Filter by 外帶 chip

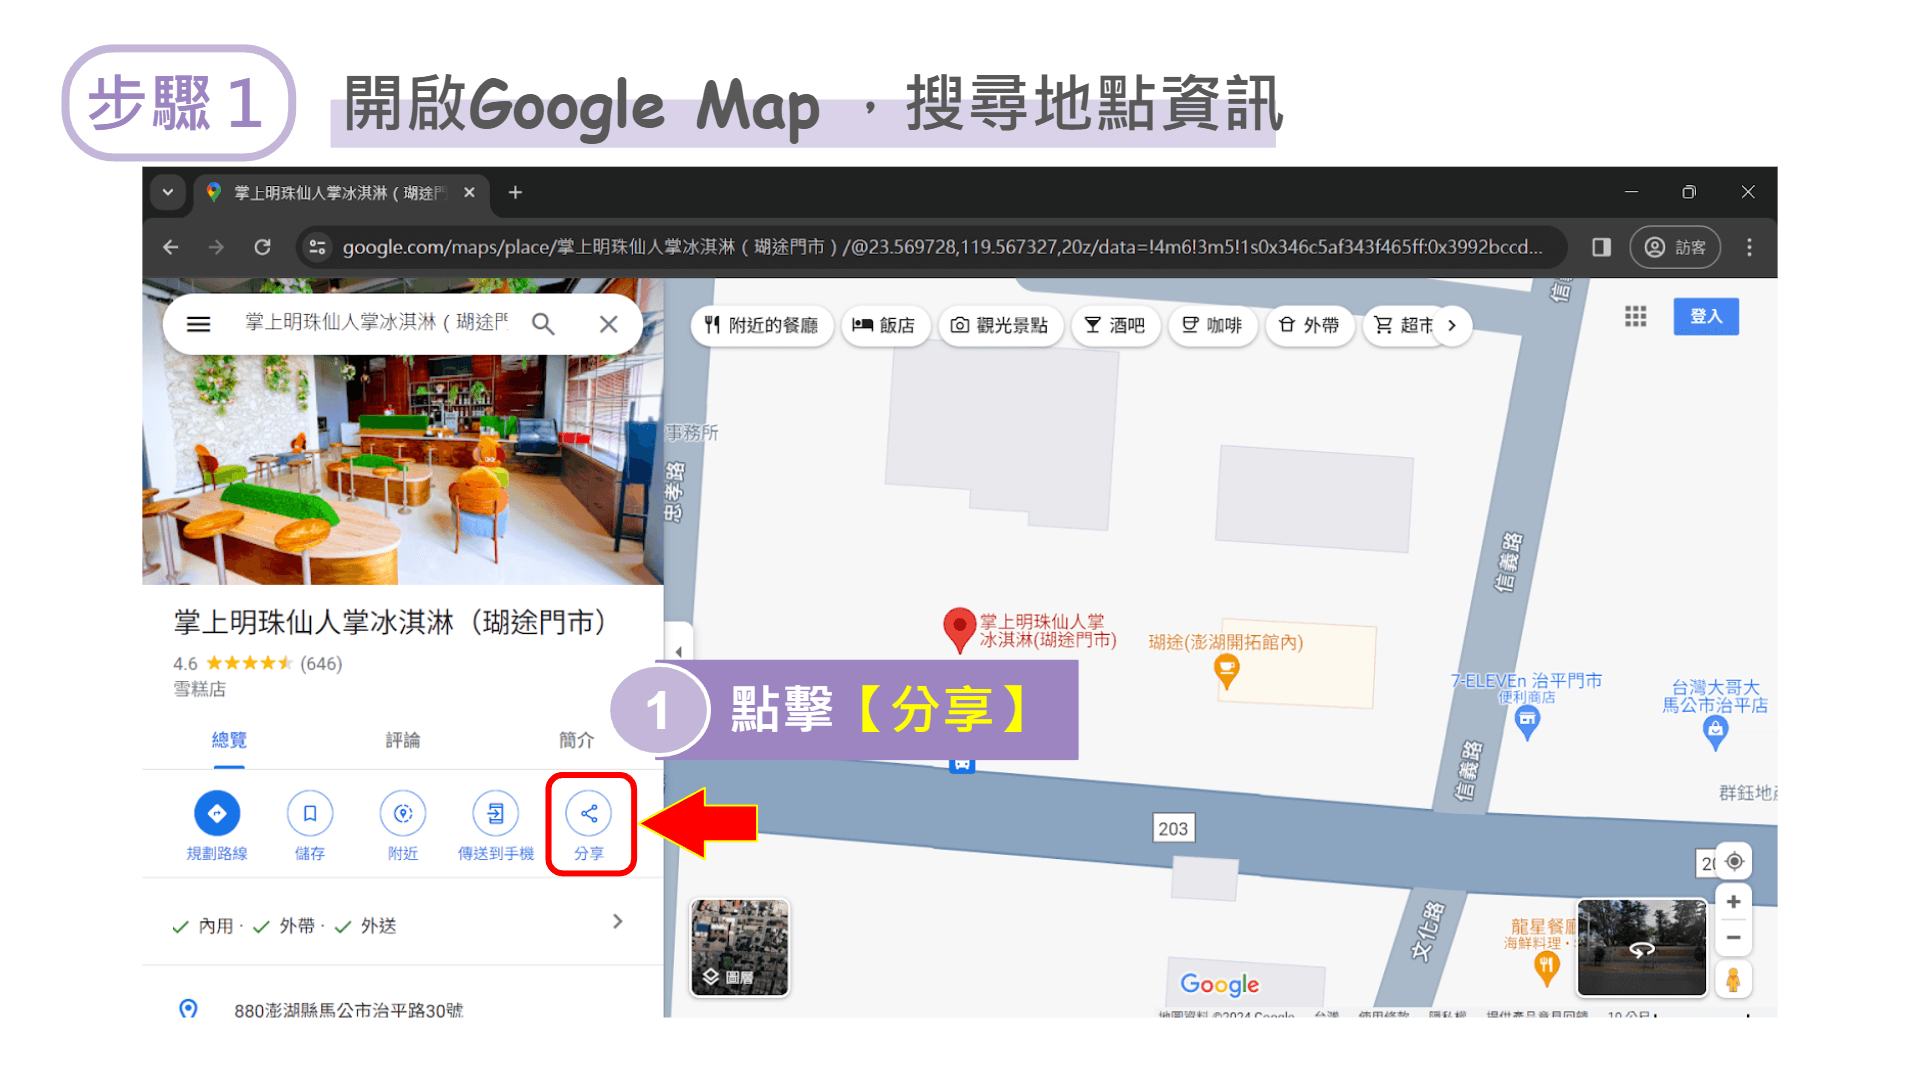click(x=1309, y=325)
